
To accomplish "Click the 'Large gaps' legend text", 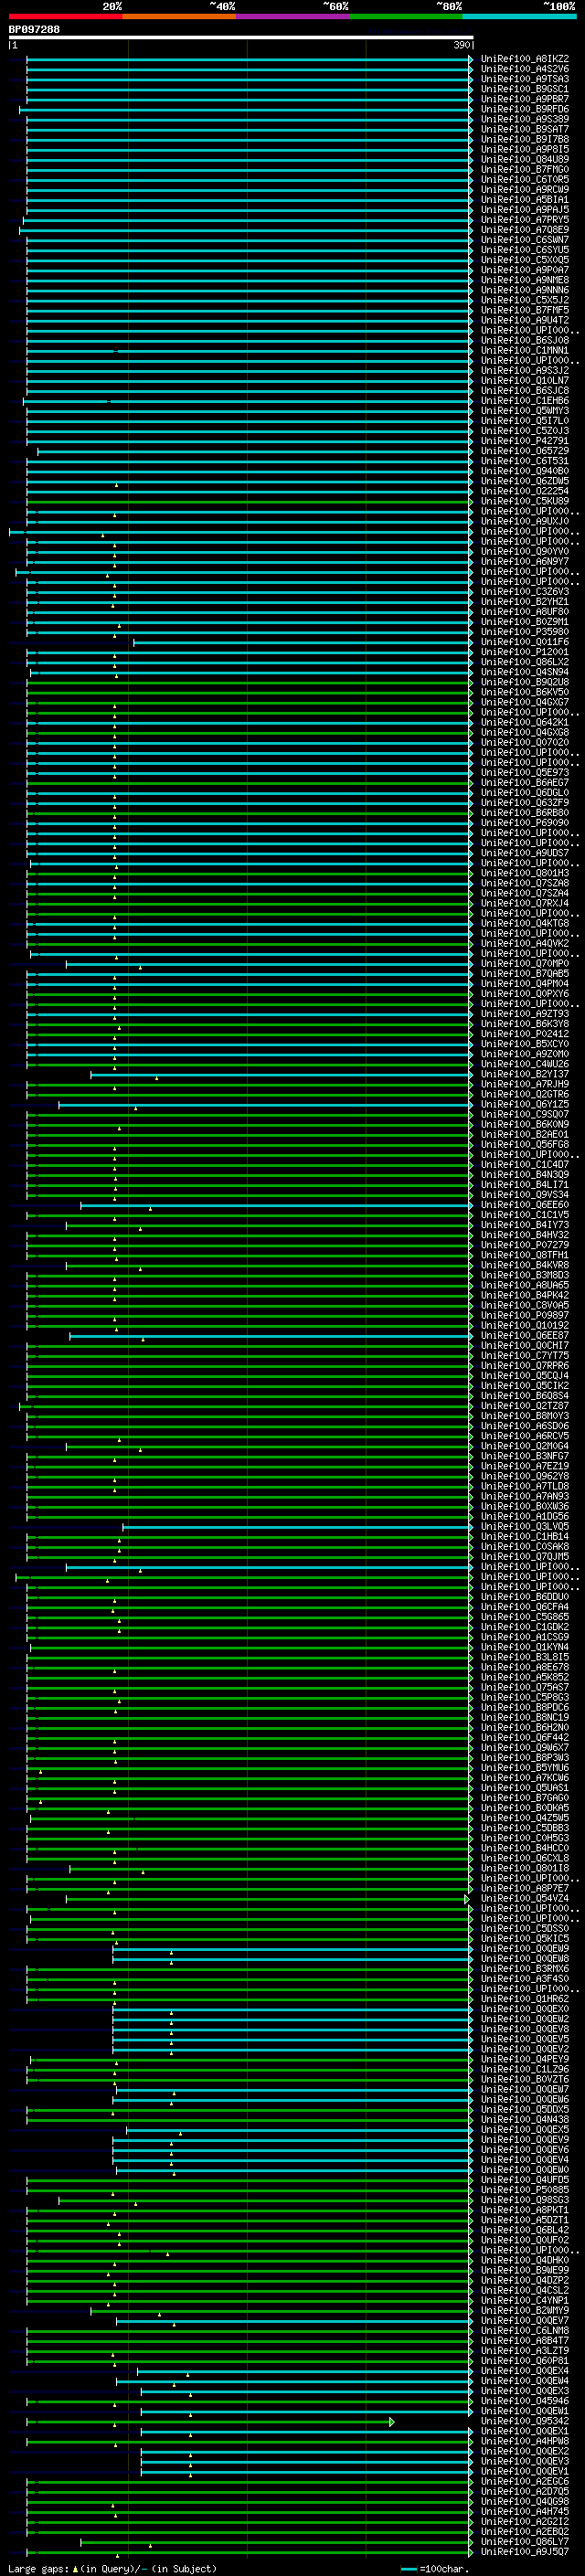I will (38, 2568).
